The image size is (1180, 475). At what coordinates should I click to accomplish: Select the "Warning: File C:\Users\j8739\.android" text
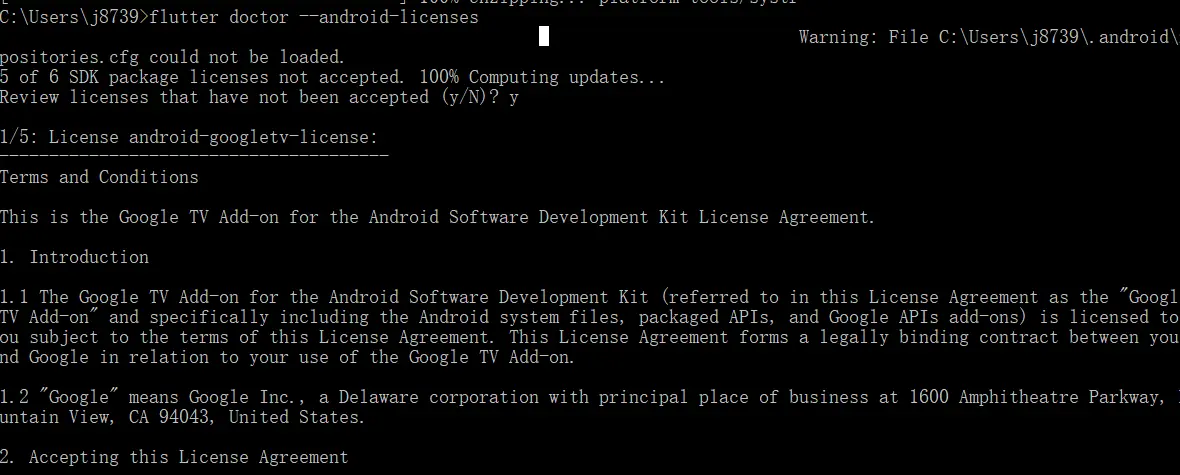click(989, 37)
